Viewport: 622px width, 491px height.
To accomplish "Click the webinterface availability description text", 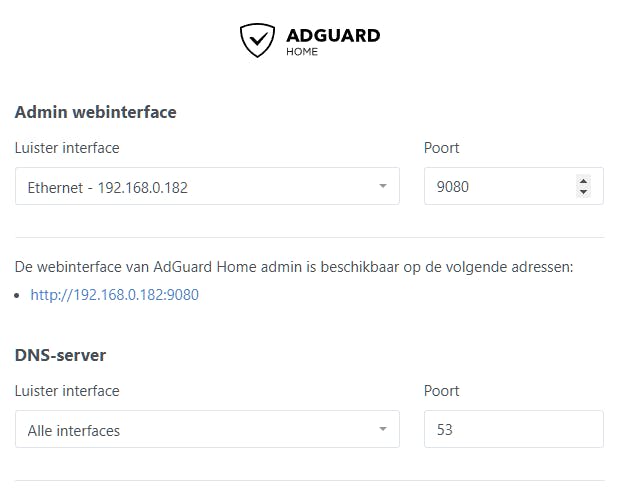I will (x=294, y=267).
